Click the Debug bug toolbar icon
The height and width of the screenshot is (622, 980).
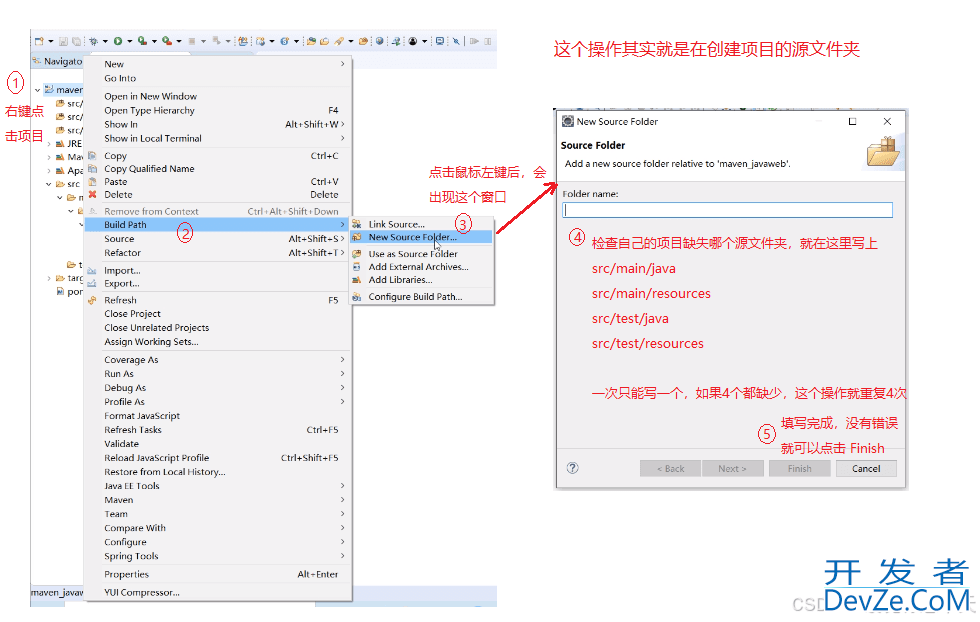[93, 41]
